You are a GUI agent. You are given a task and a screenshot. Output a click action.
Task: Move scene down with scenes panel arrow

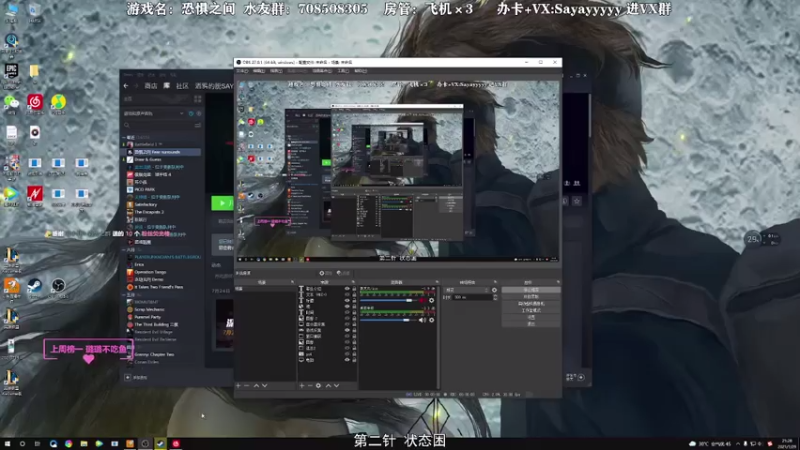tap(264, 385)
